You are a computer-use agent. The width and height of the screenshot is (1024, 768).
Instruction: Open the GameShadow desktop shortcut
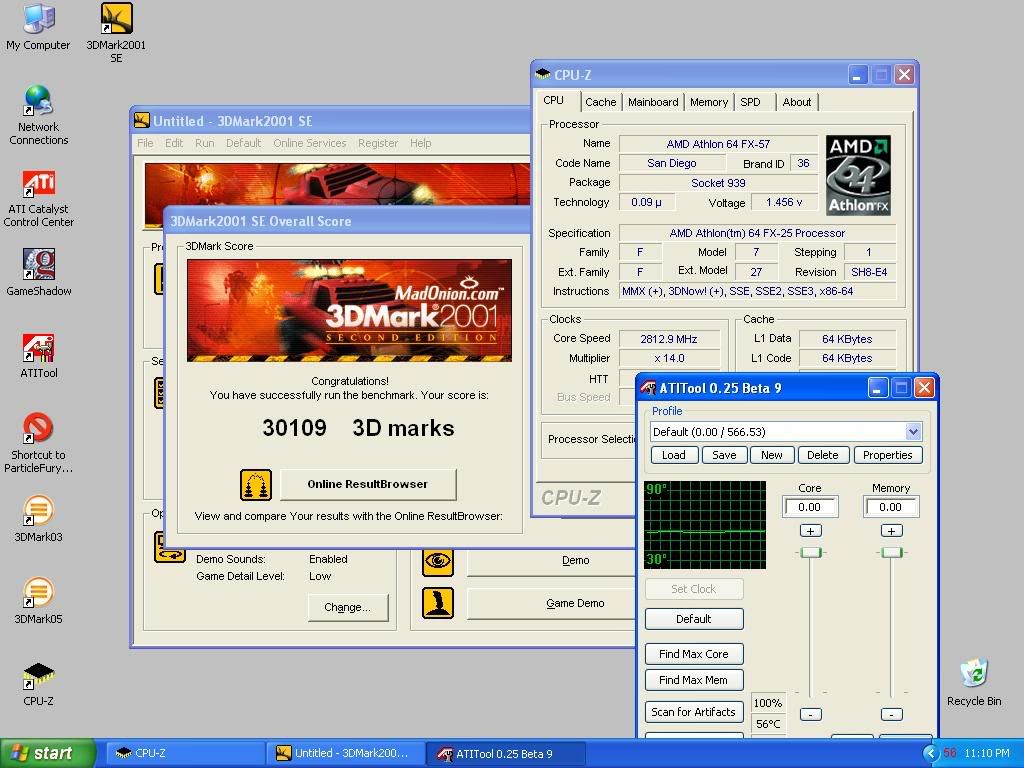click(38, 266)
